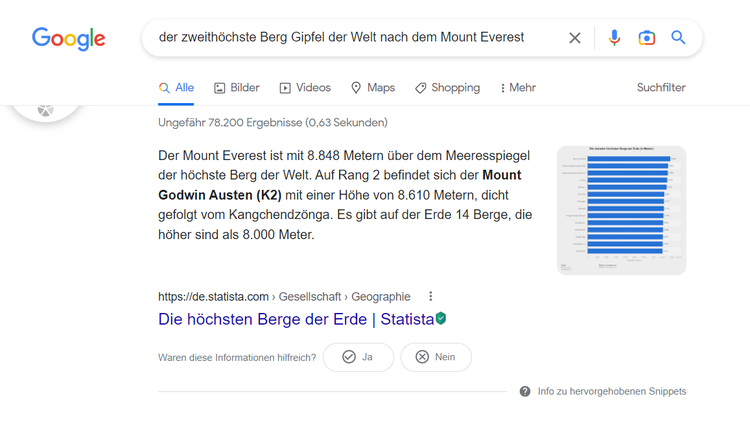Viewport: 750px width, 427px height.
Task: Run search with the magnifying glass icon
Action: click(678, 37)
